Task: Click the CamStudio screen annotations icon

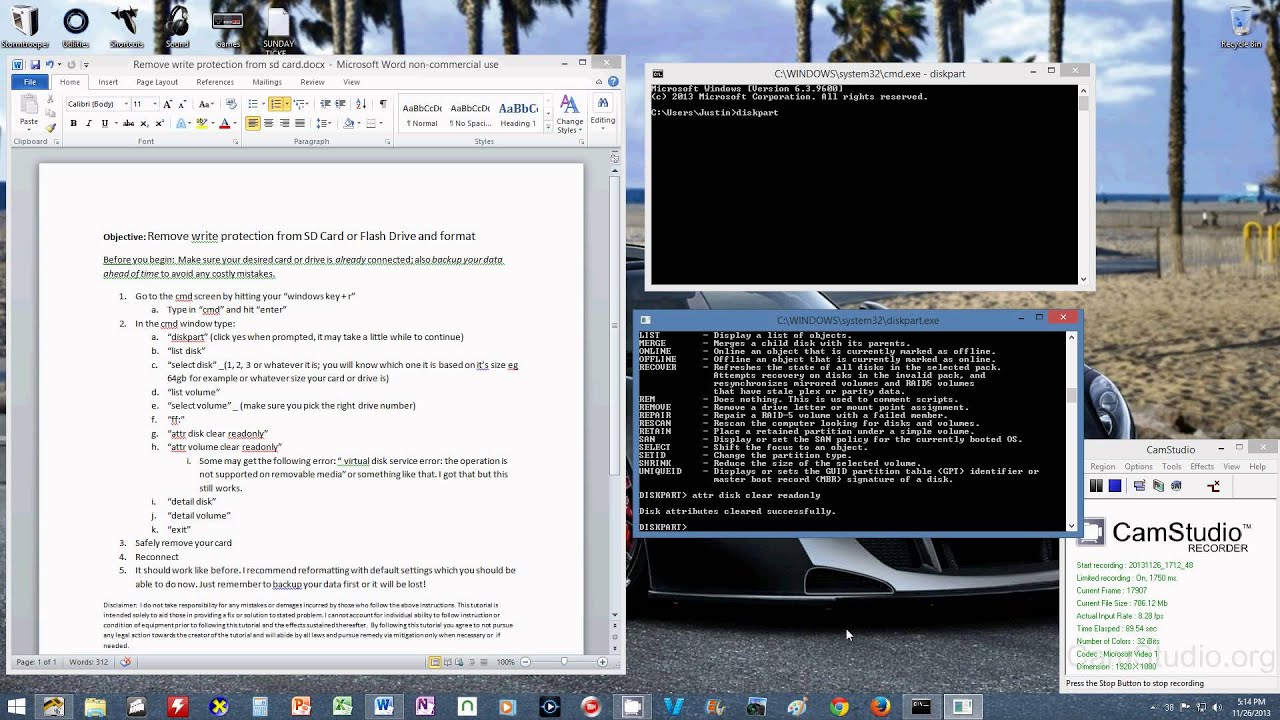Action: (1139, 486)
